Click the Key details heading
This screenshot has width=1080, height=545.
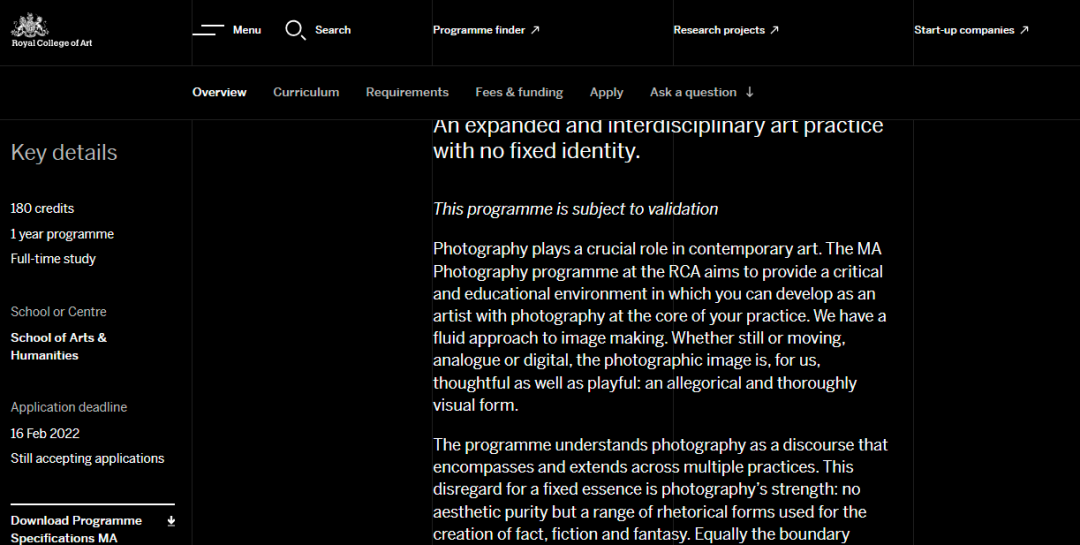(x=64, y=152)
